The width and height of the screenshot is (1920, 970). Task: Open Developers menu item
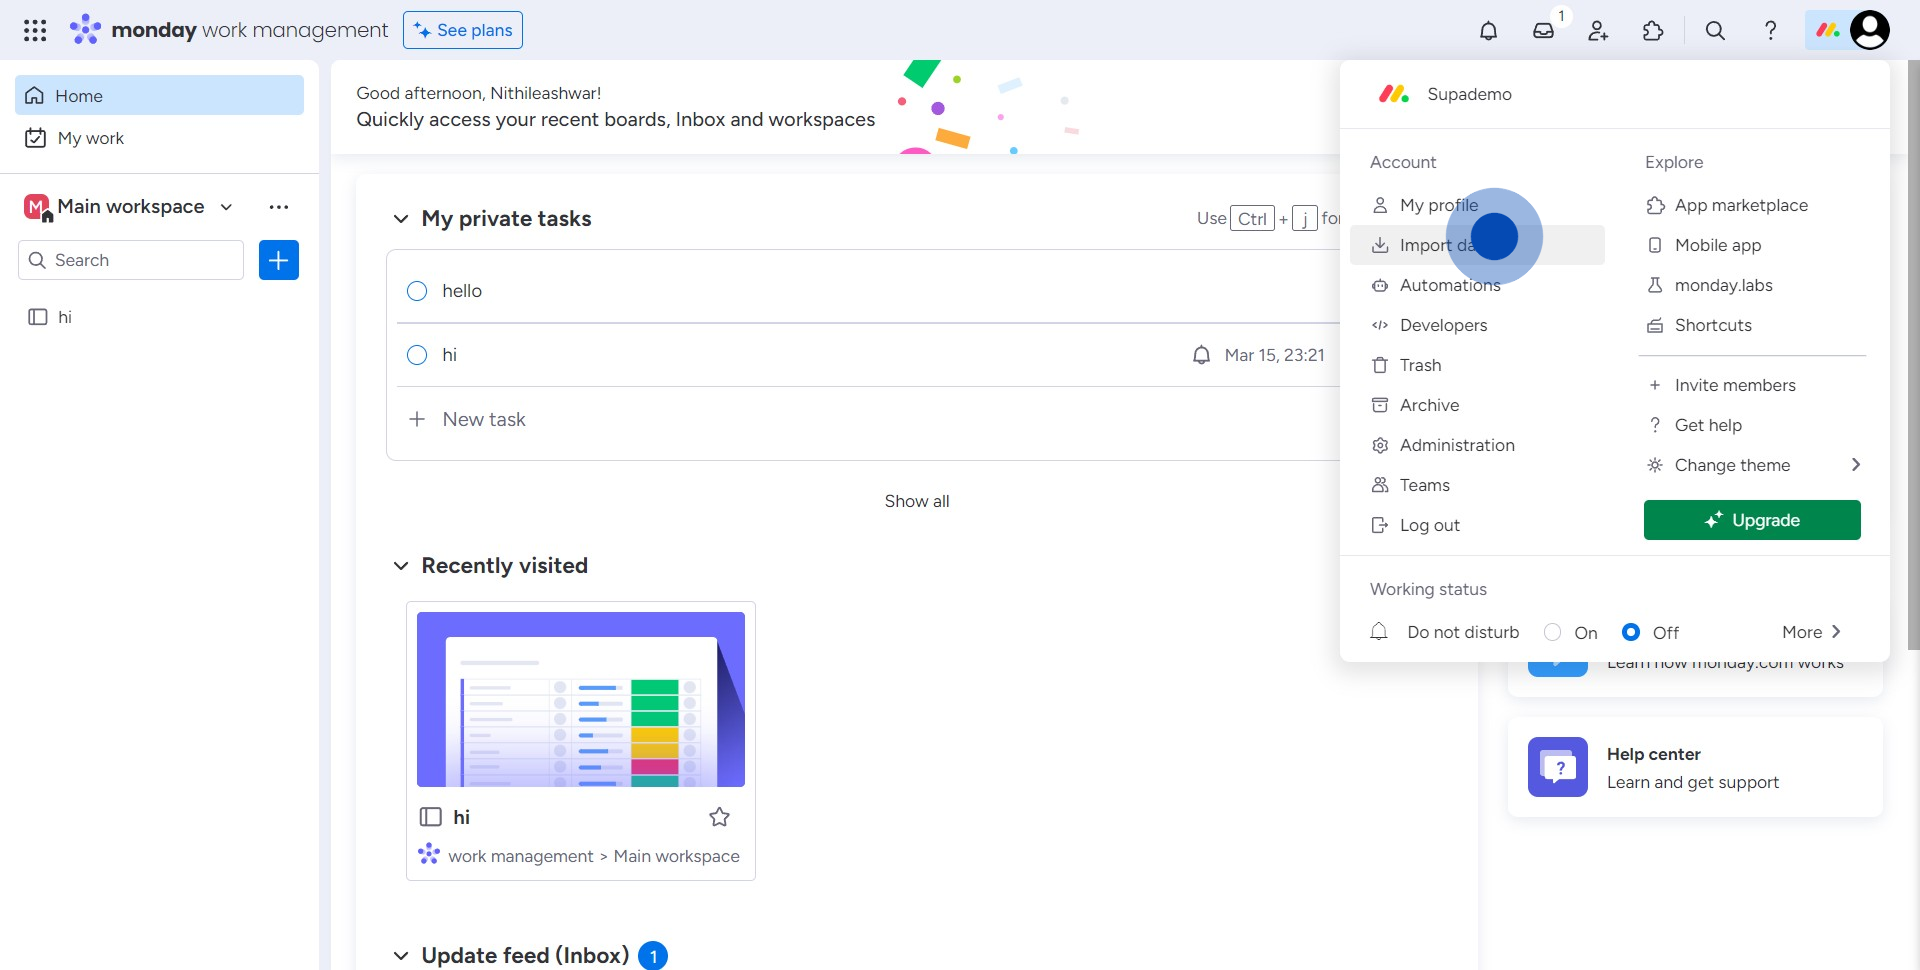[x=1477, y=325]
